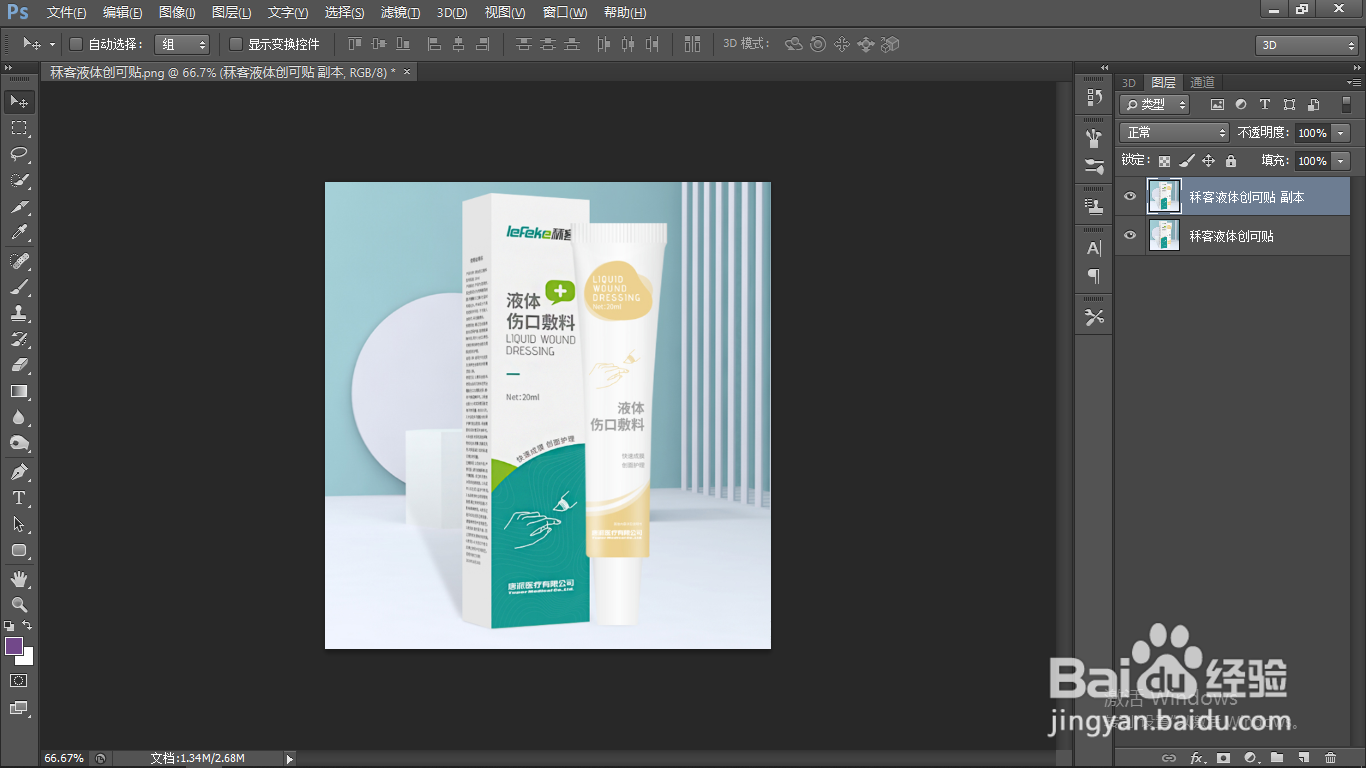
Task: Open layer style fx menu
Action: click(1196, 758)
